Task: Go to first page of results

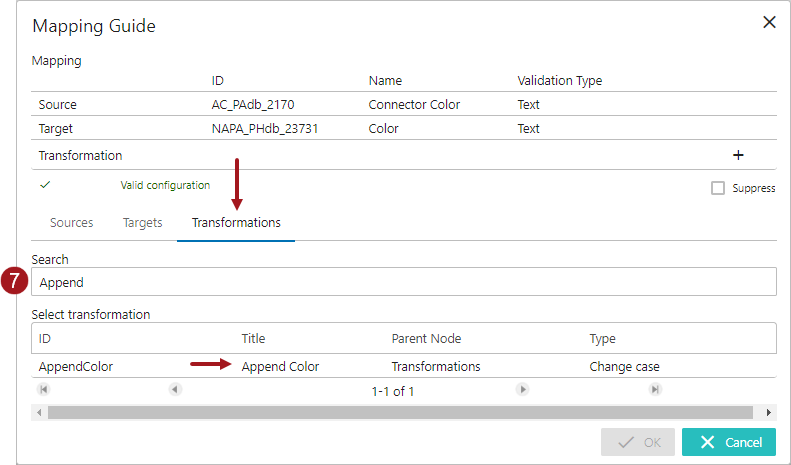Action: coord(43,390)
